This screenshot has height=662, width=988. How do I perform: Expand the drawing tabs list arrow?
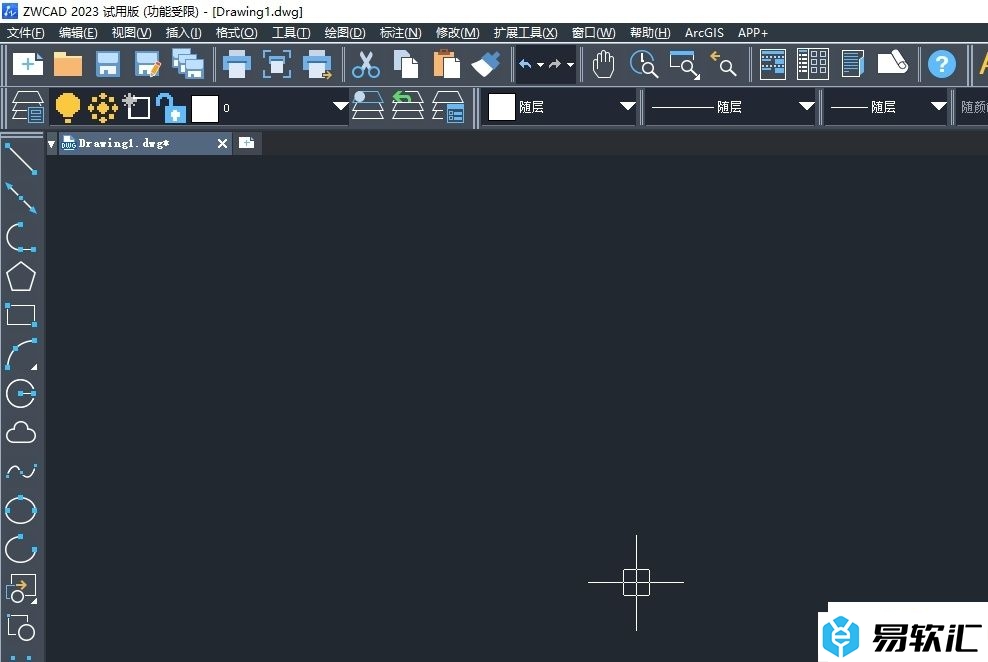pos(52,144)
